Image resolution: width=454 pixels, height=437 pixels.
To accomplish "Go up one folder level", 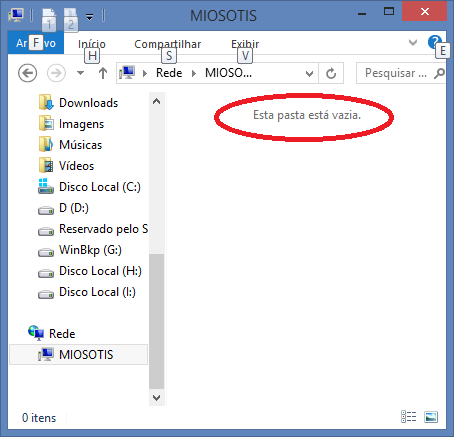I will pyautogui.click(x=103, y=73).
